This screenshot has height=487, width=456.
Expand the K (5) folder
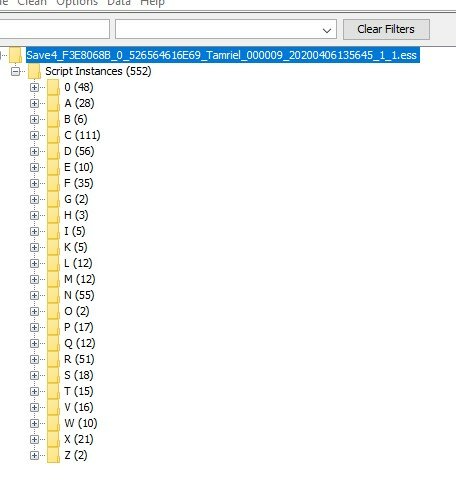(34, 247)
